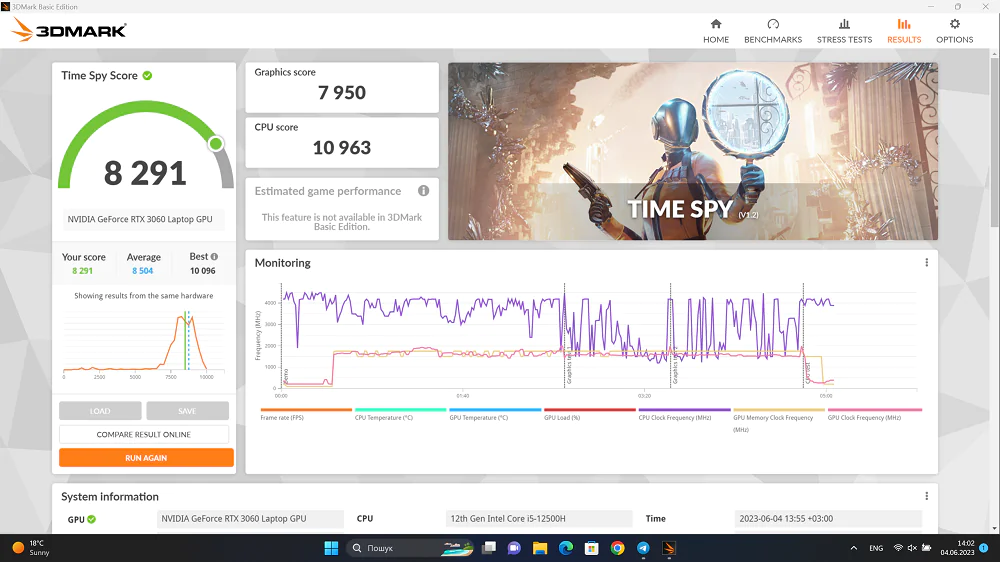
Task: Open Wi-Fi network settings in tray
Action: (898, 548)
